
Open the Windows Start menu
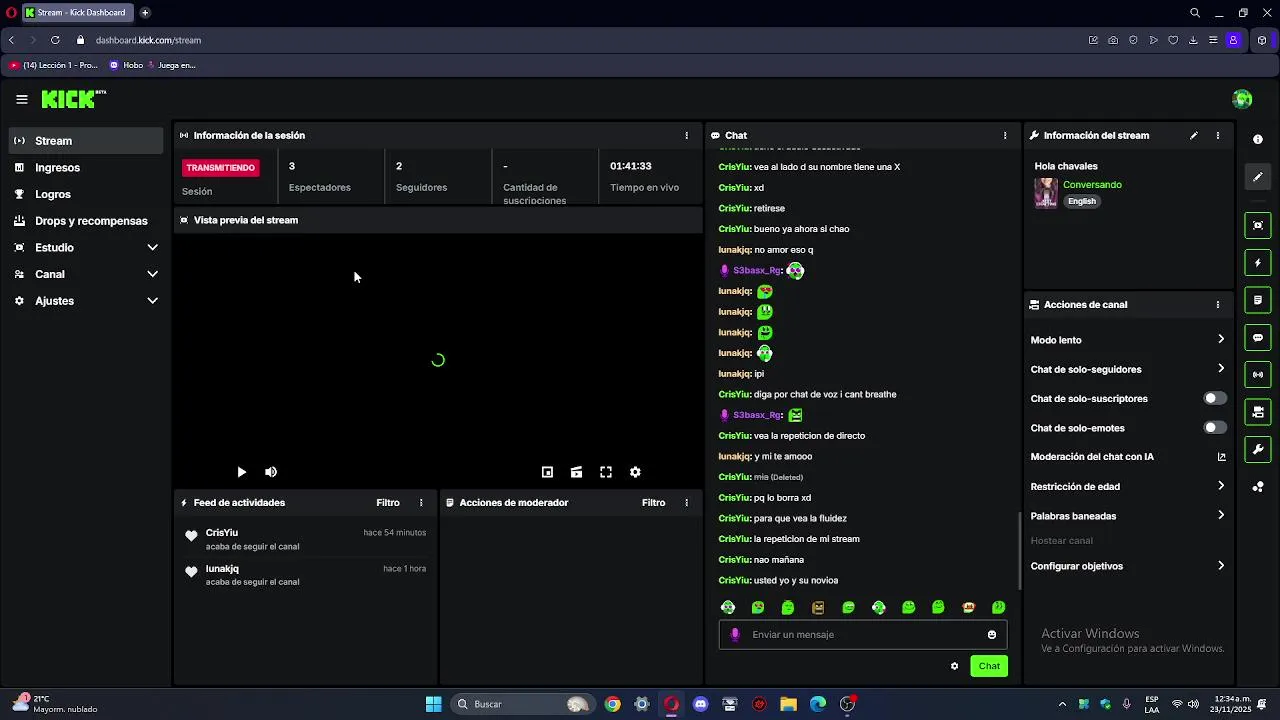(433, 704)
